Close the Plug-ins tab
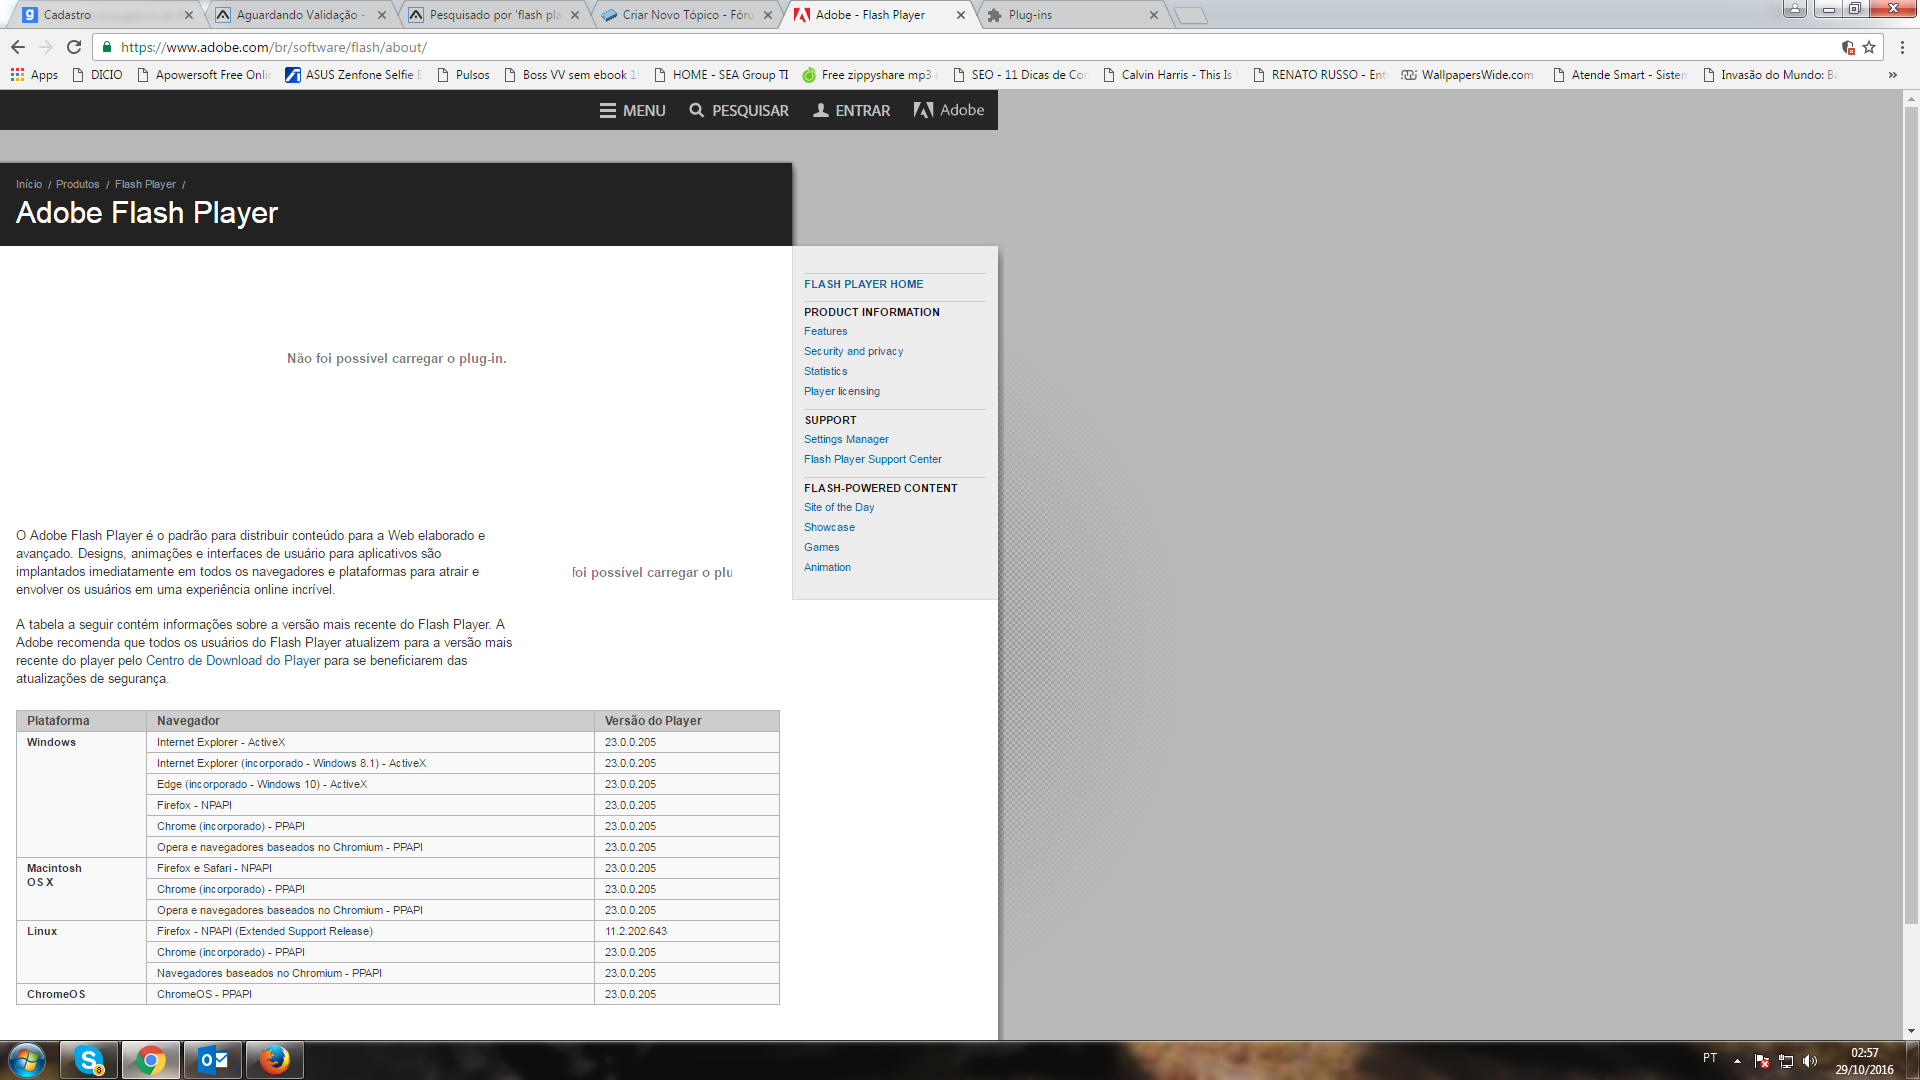 (x=1153, y=15)
